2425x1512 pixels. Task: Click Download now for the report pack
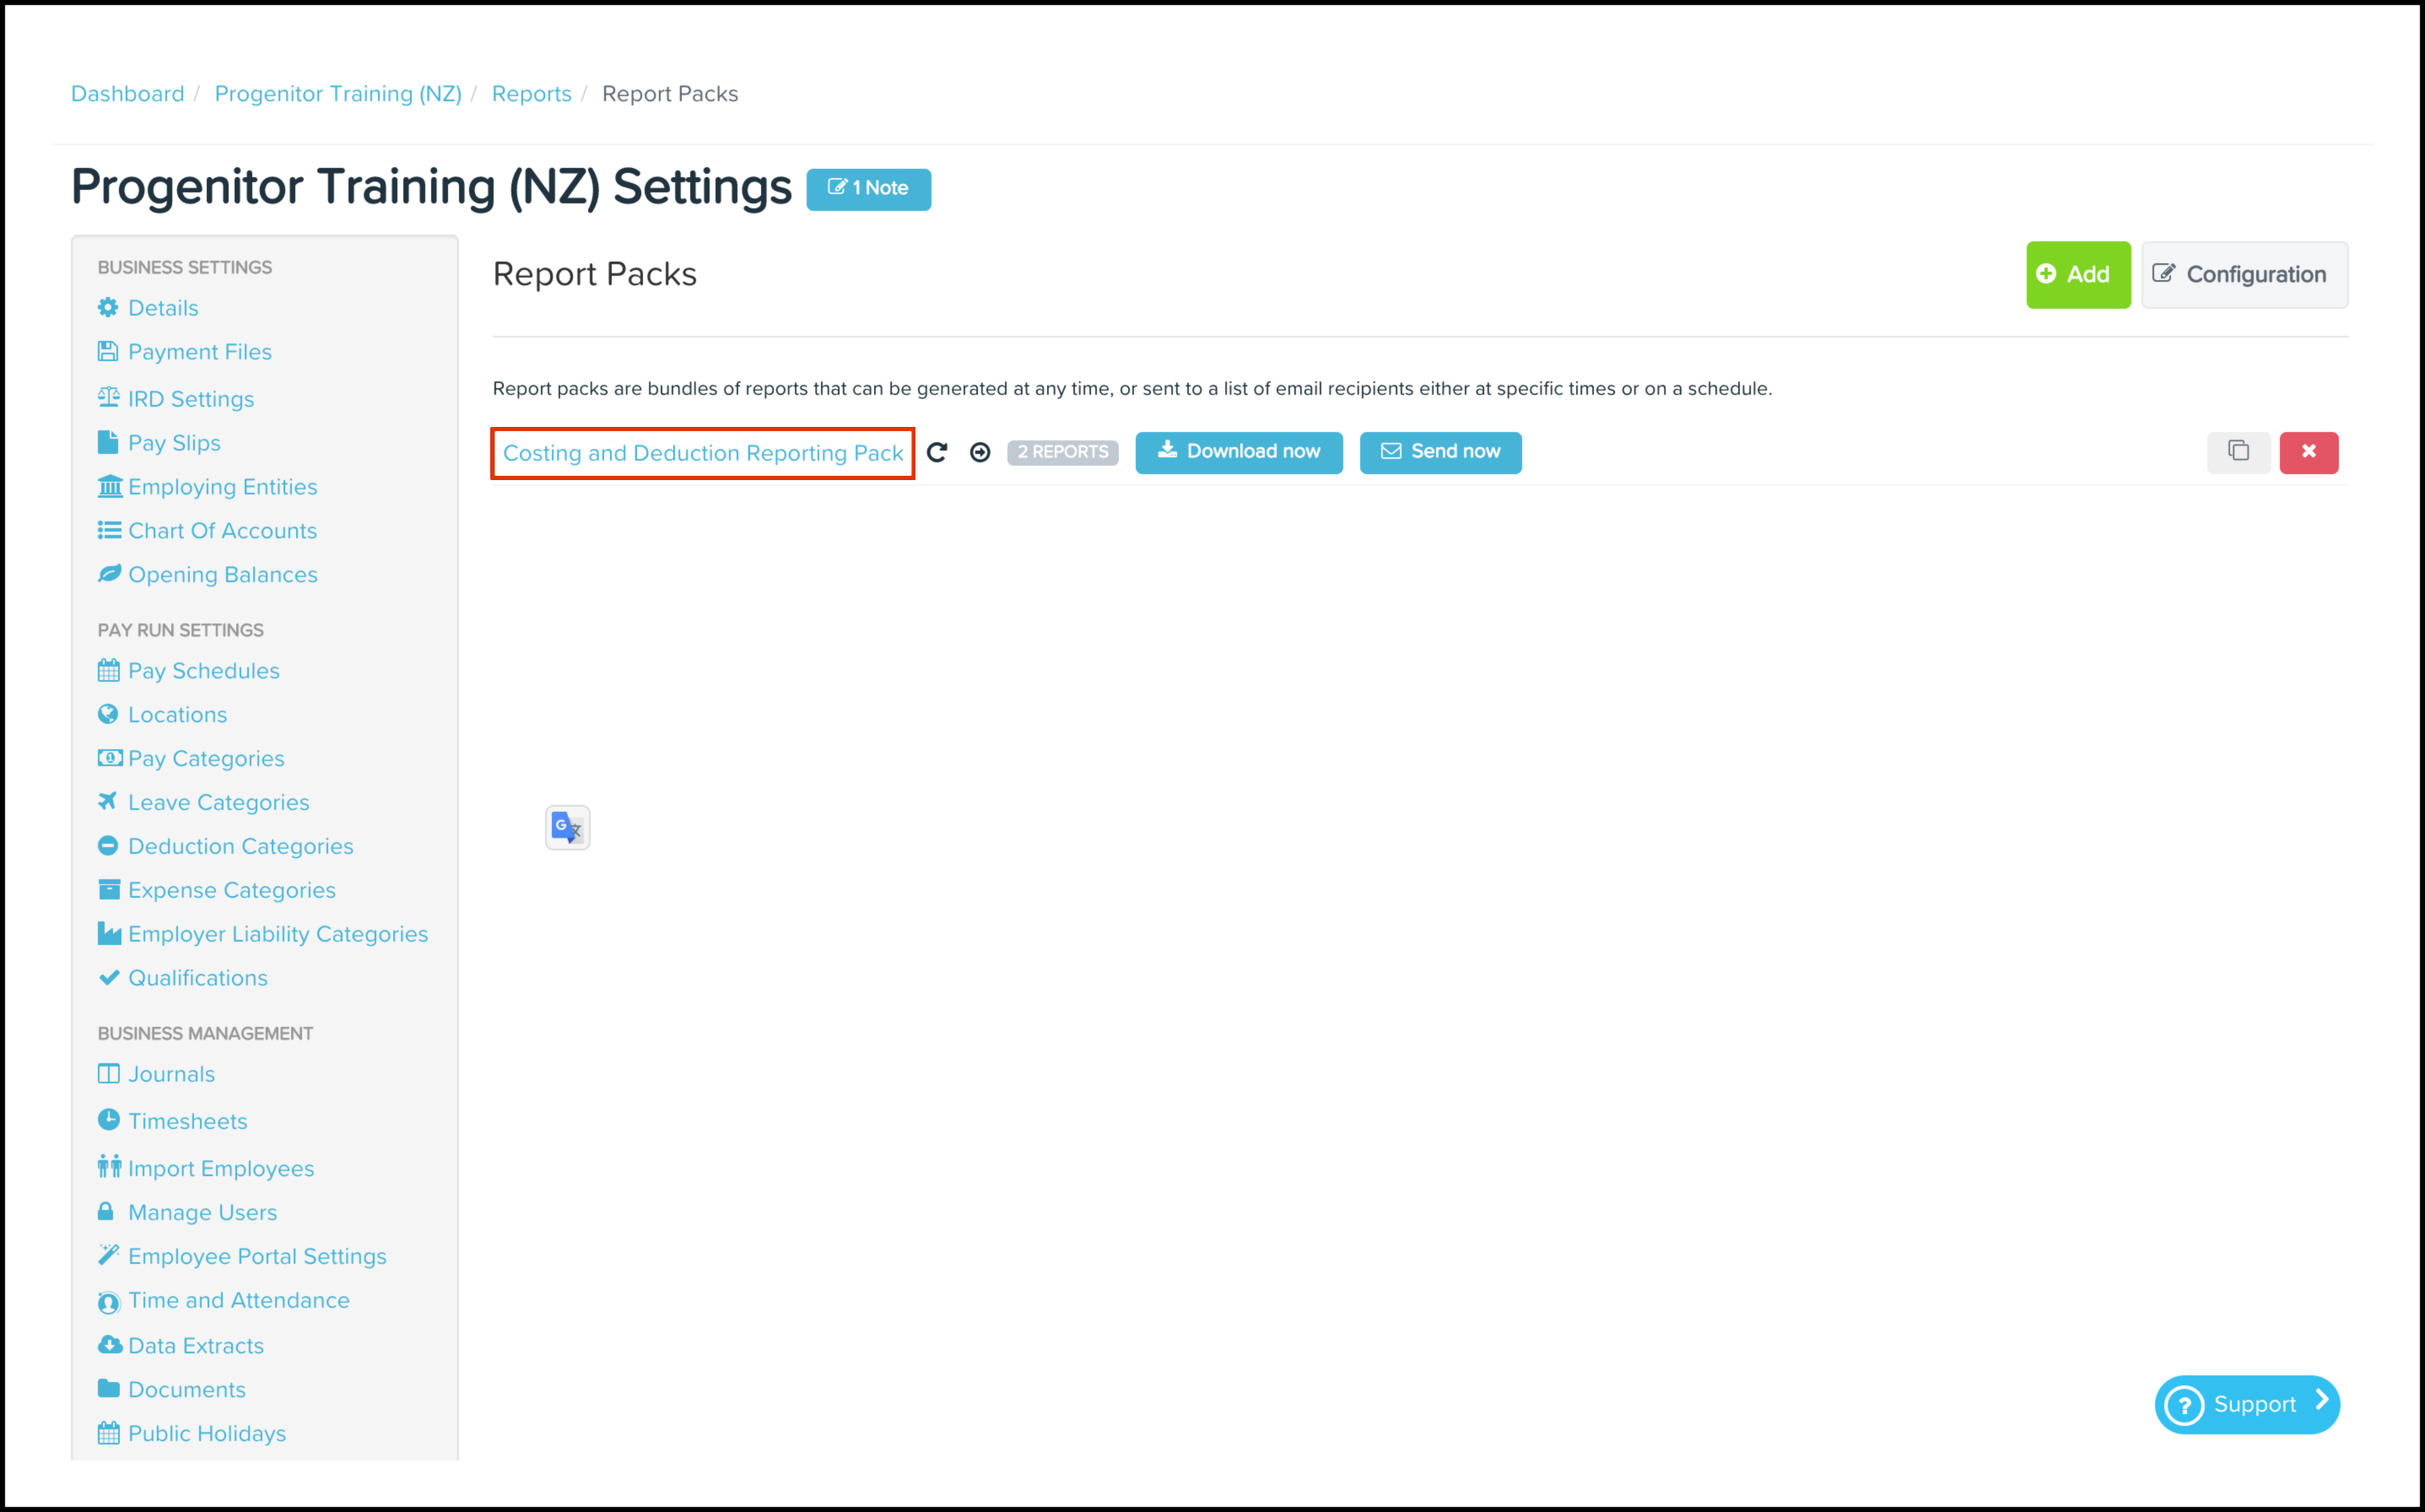[x=1238, y=452]
